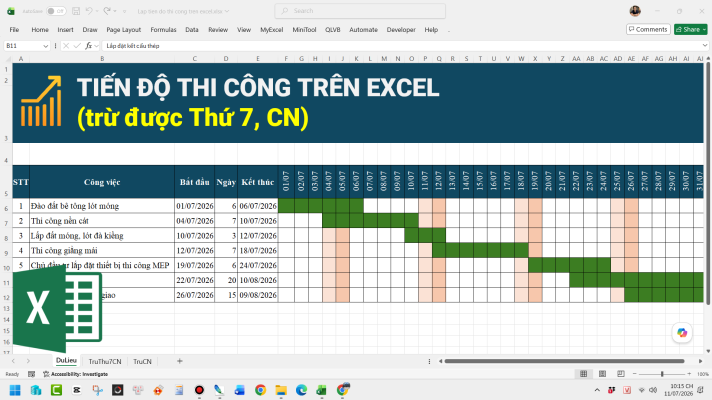The image size is (712, 400).
Task: Click the Select All corner triangle
Action: [8, 59]
